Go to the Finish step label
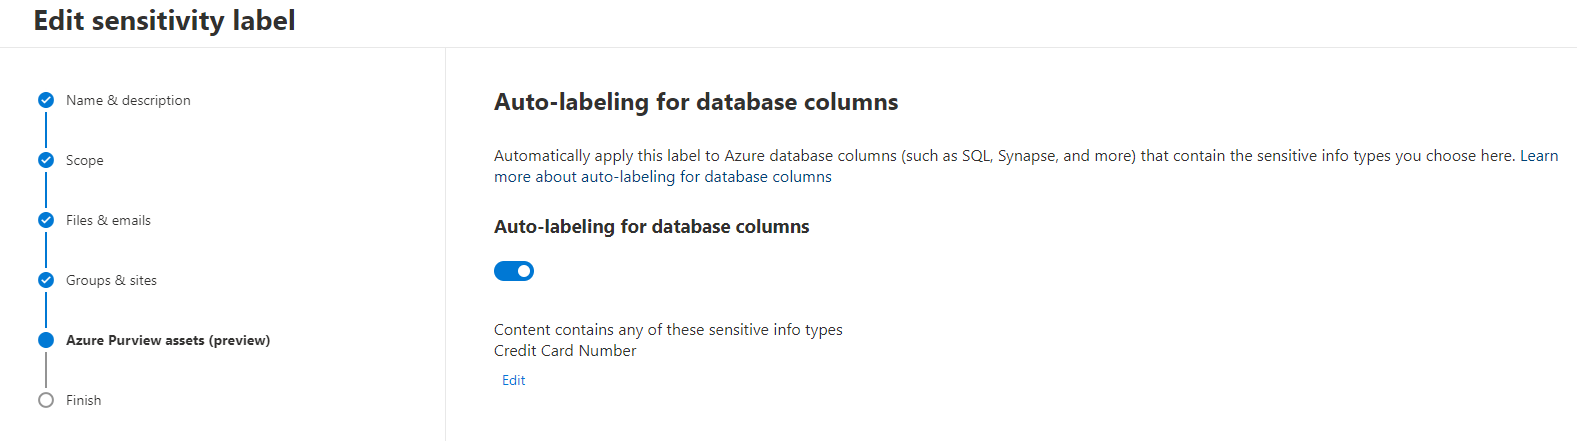Image resolution: width=1577 pixels, height=441 pixels. click(84, 400)
